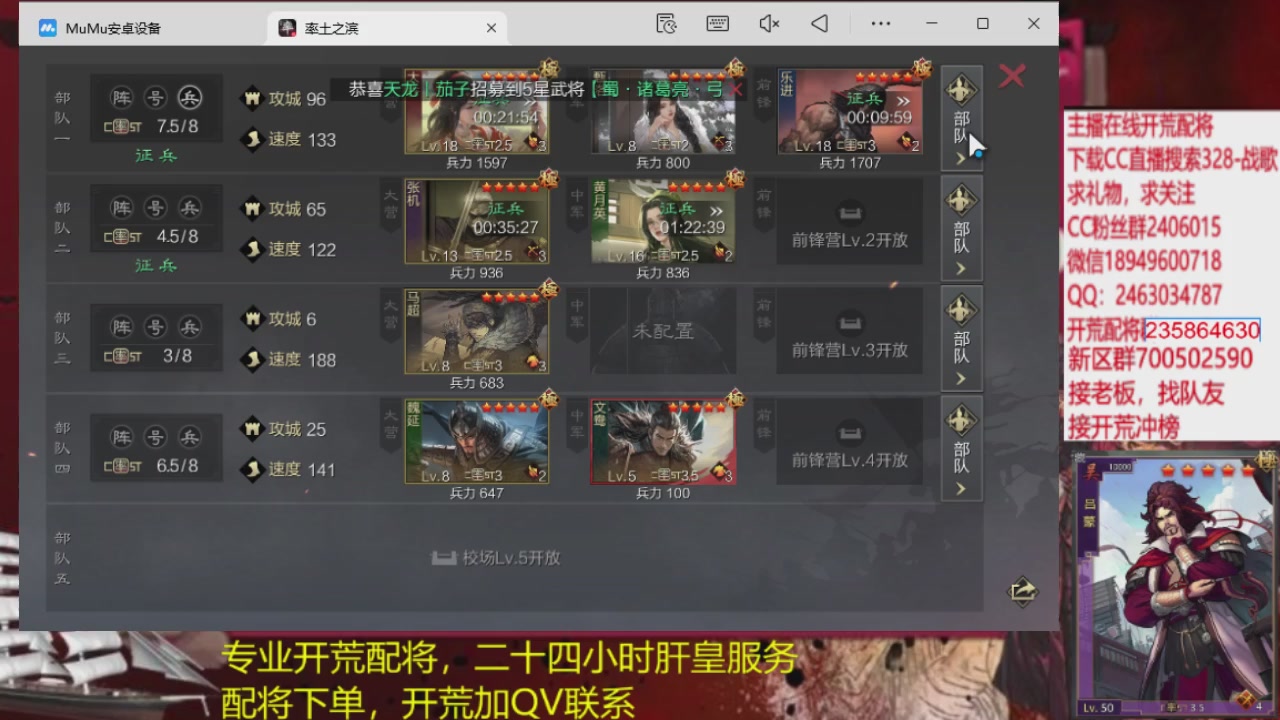
Task: Select the 兵 icon in 部队三
Action: click(189, 327)
